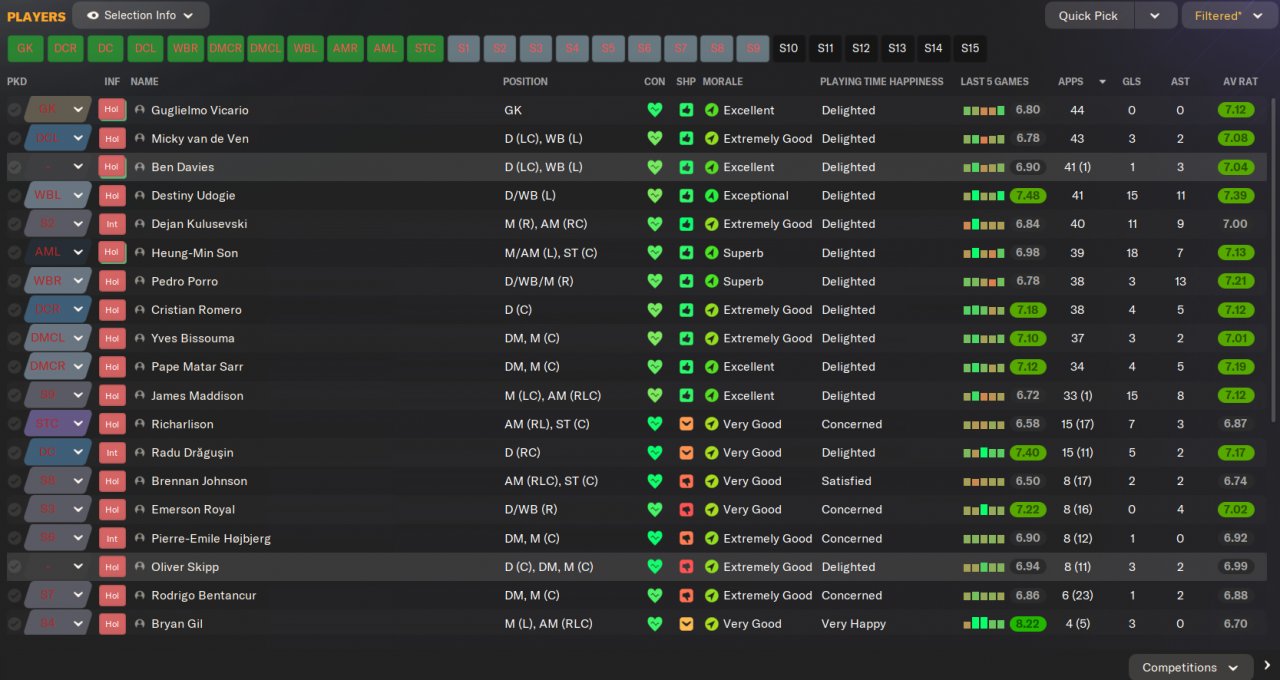Open position dropdown for Micky van de Ven
Screen dimensions: 1280x680
pos(78,139)
